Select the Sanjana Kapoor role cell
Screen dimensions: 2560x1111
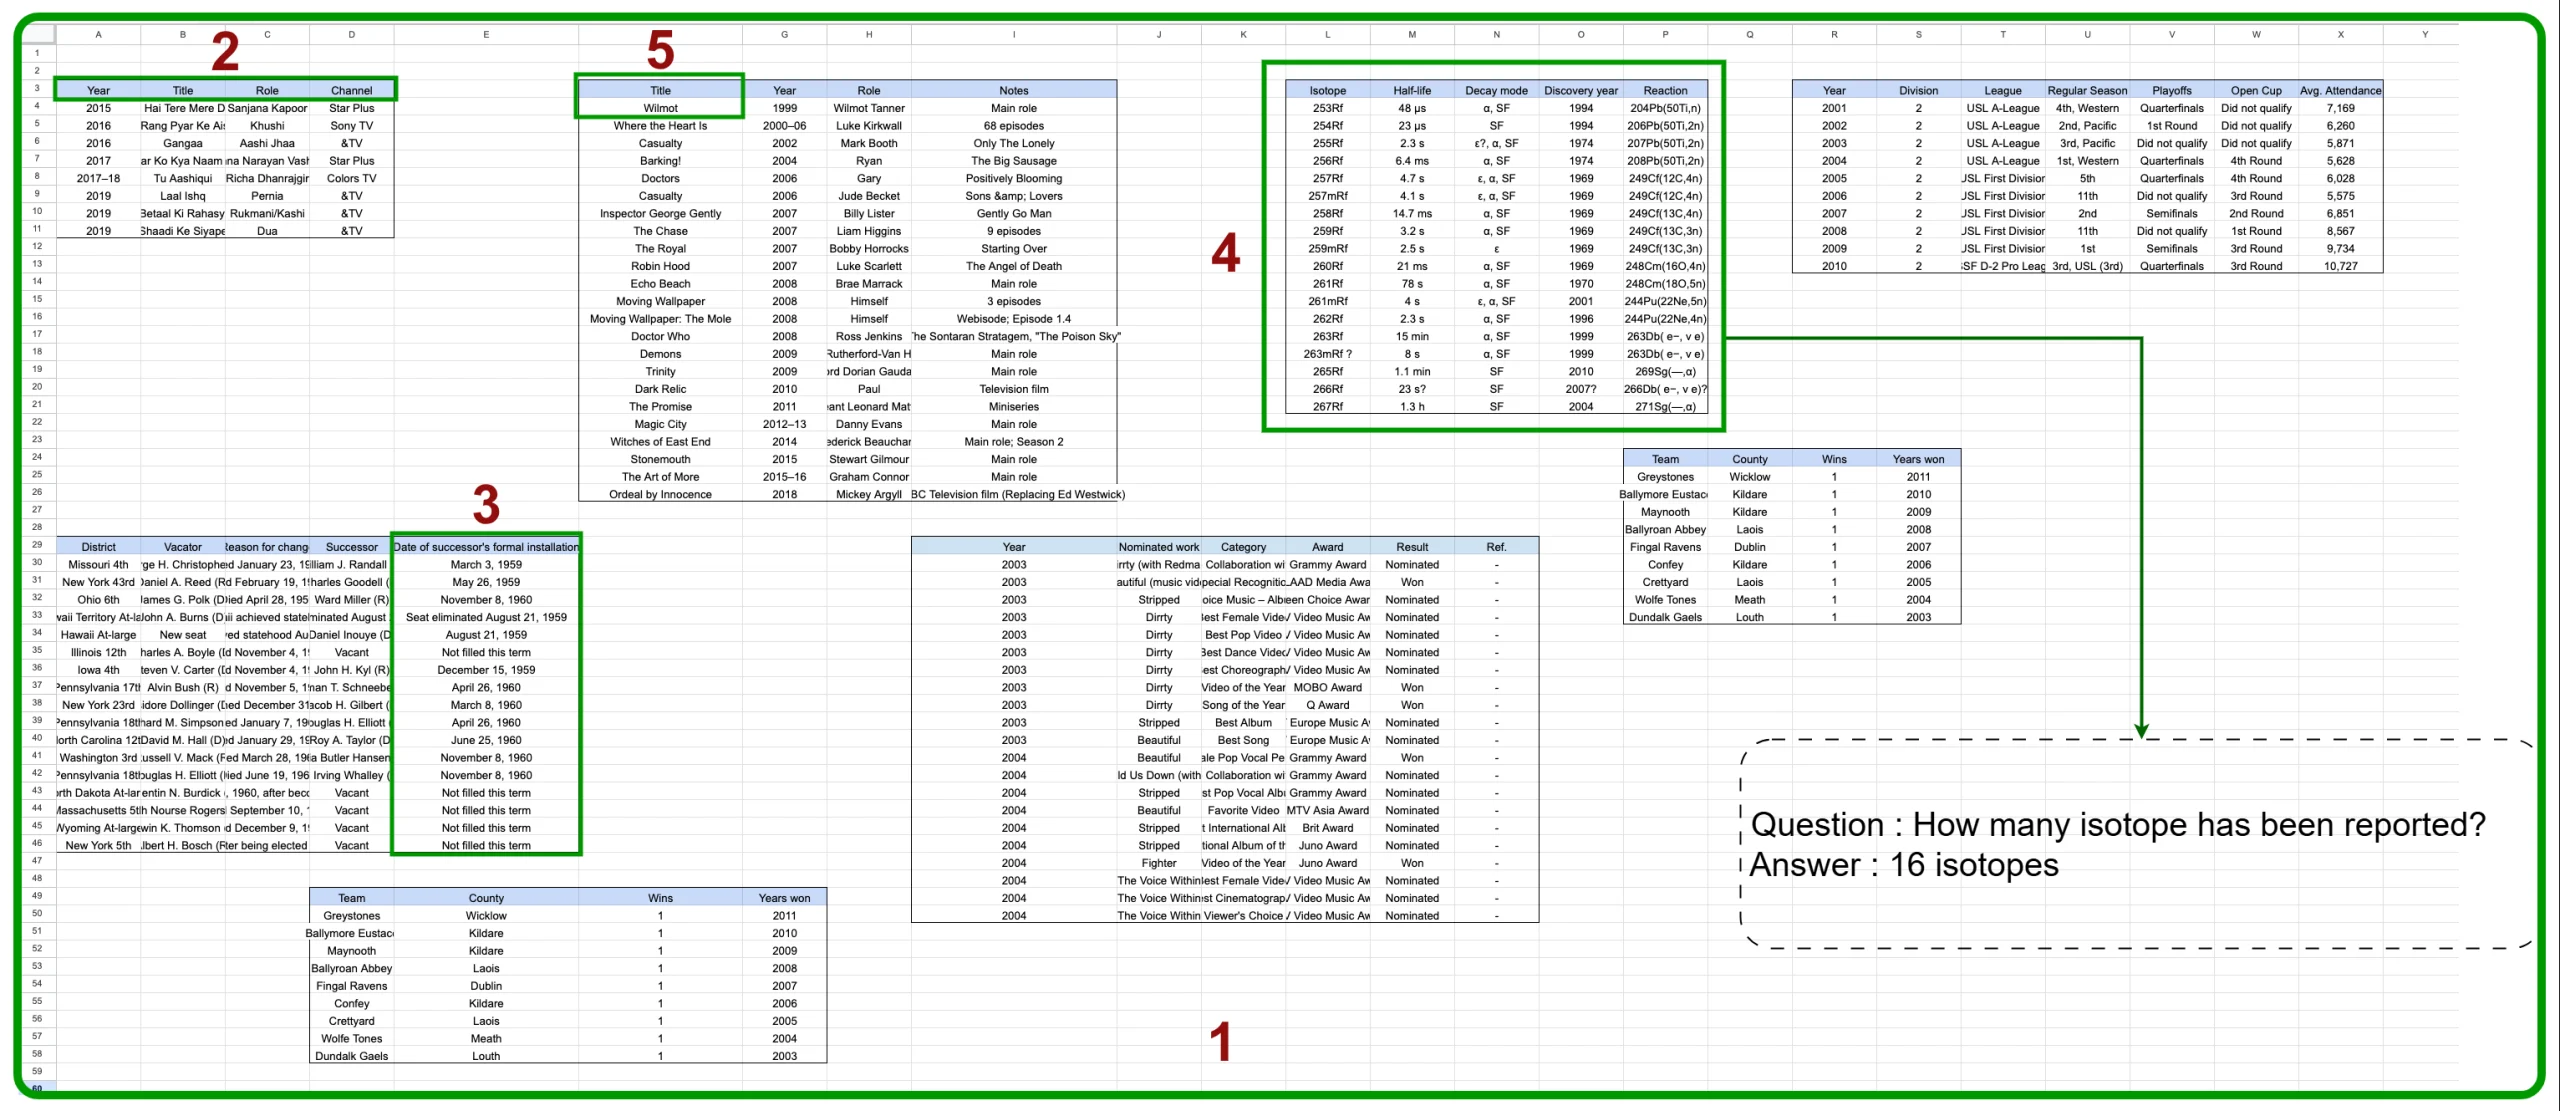point(267,108)
